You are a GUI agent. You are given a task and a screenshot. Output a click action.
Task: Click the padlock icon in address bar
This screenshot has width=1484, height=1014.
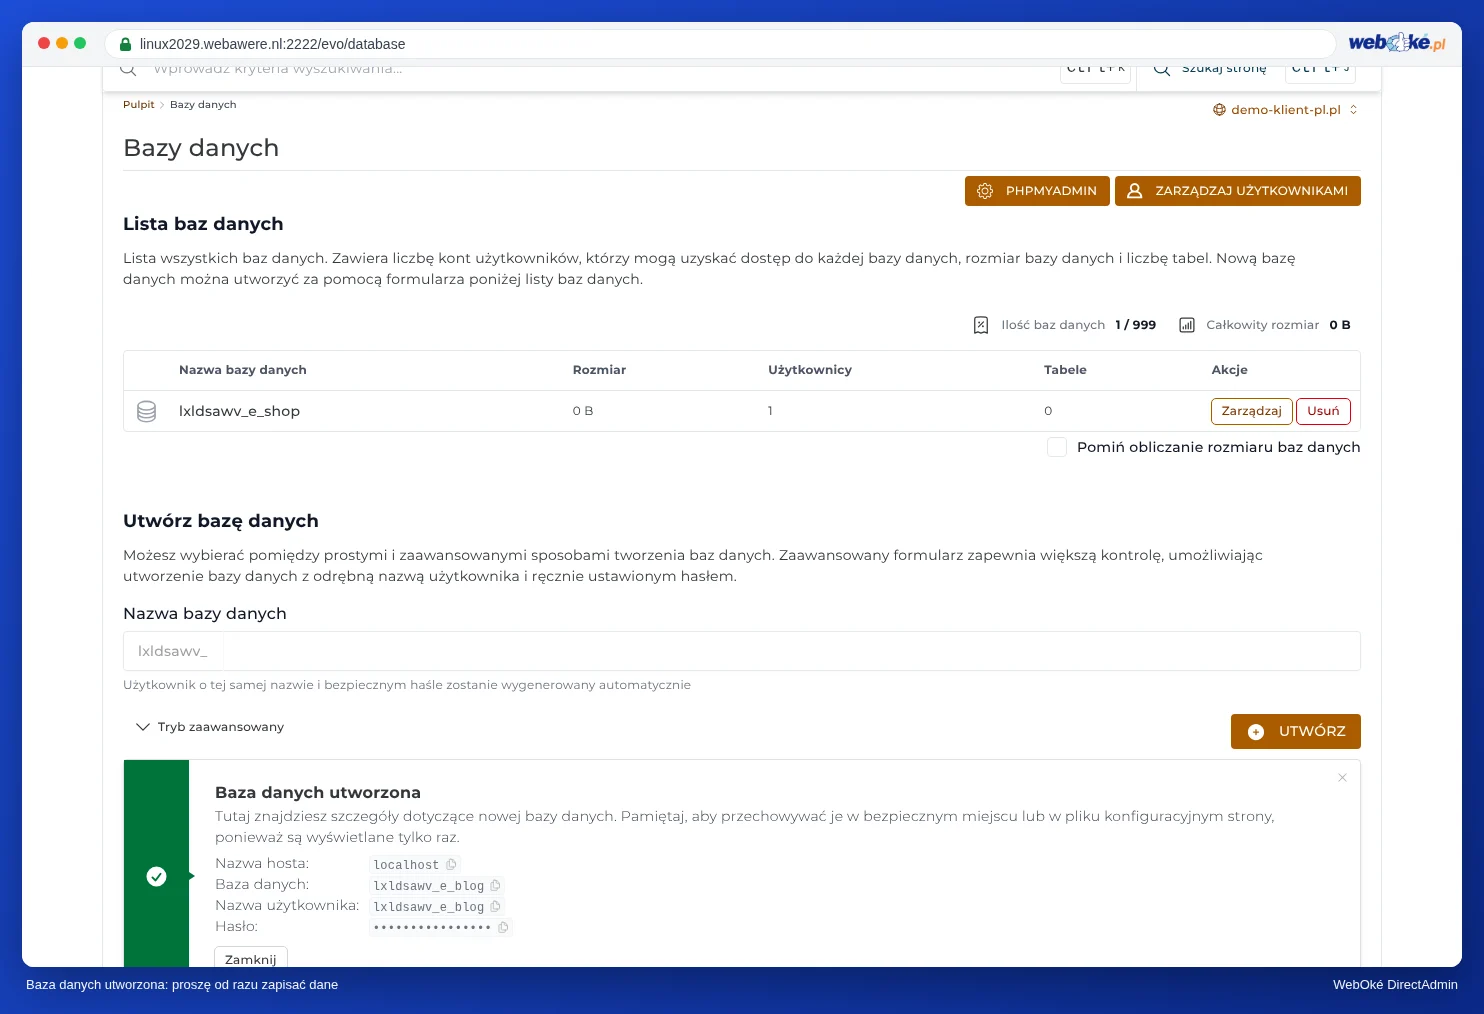125,44
